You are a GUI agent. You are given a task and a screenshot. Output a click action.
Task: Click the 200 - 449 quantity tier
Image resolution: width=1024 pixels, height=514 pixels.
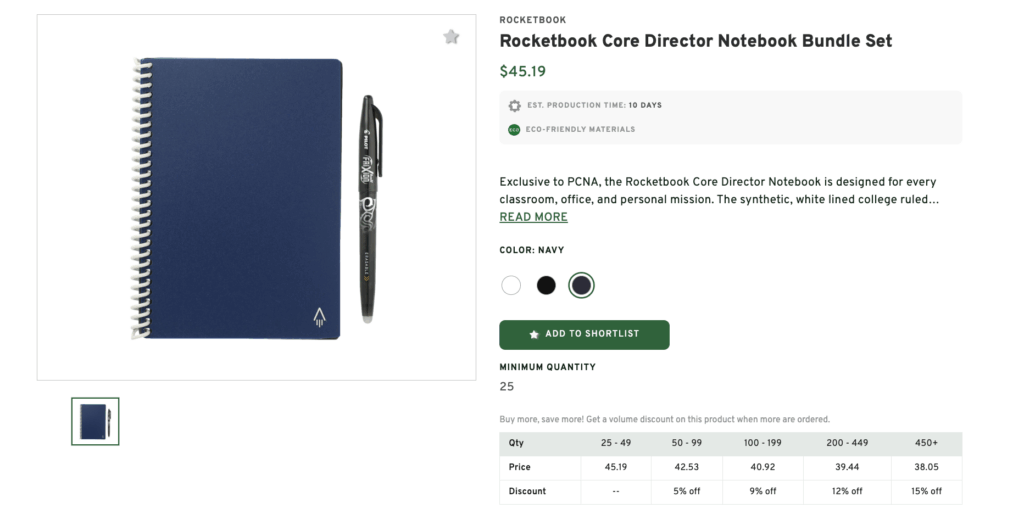click(x=846, y=443)
